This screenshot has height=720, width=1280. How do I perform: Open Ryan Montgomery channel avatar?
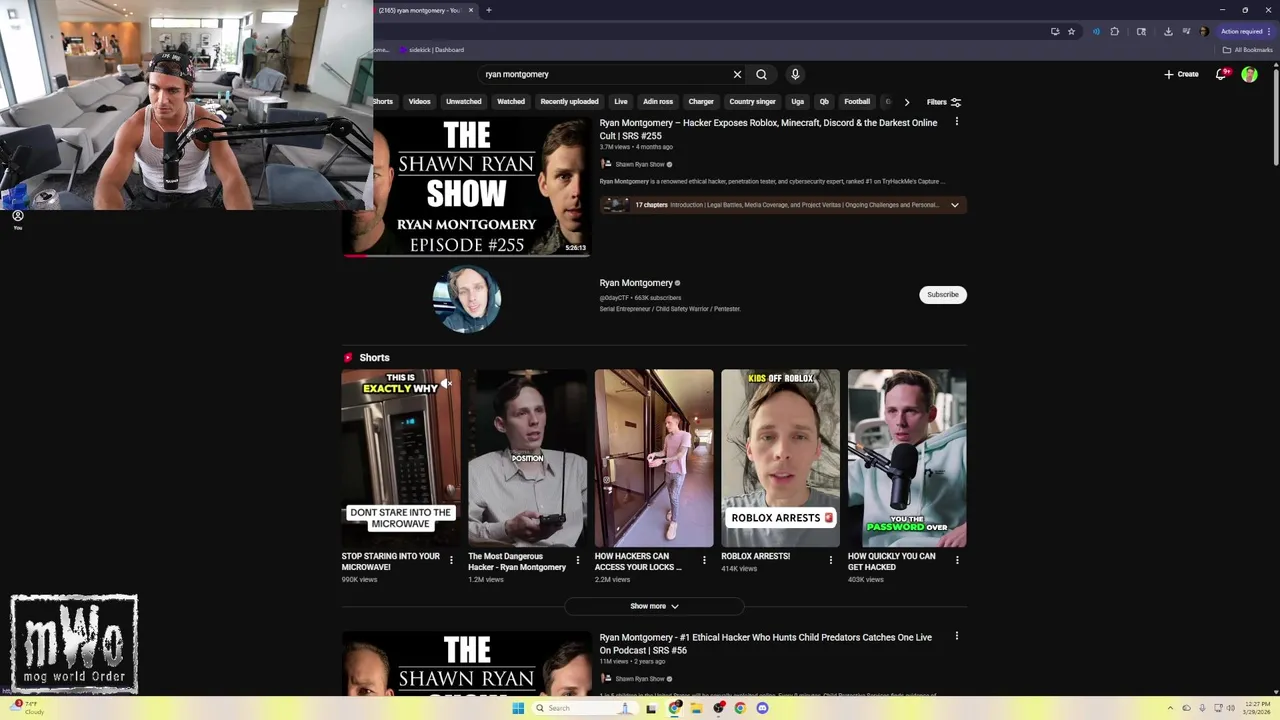[x=466, y=298]
